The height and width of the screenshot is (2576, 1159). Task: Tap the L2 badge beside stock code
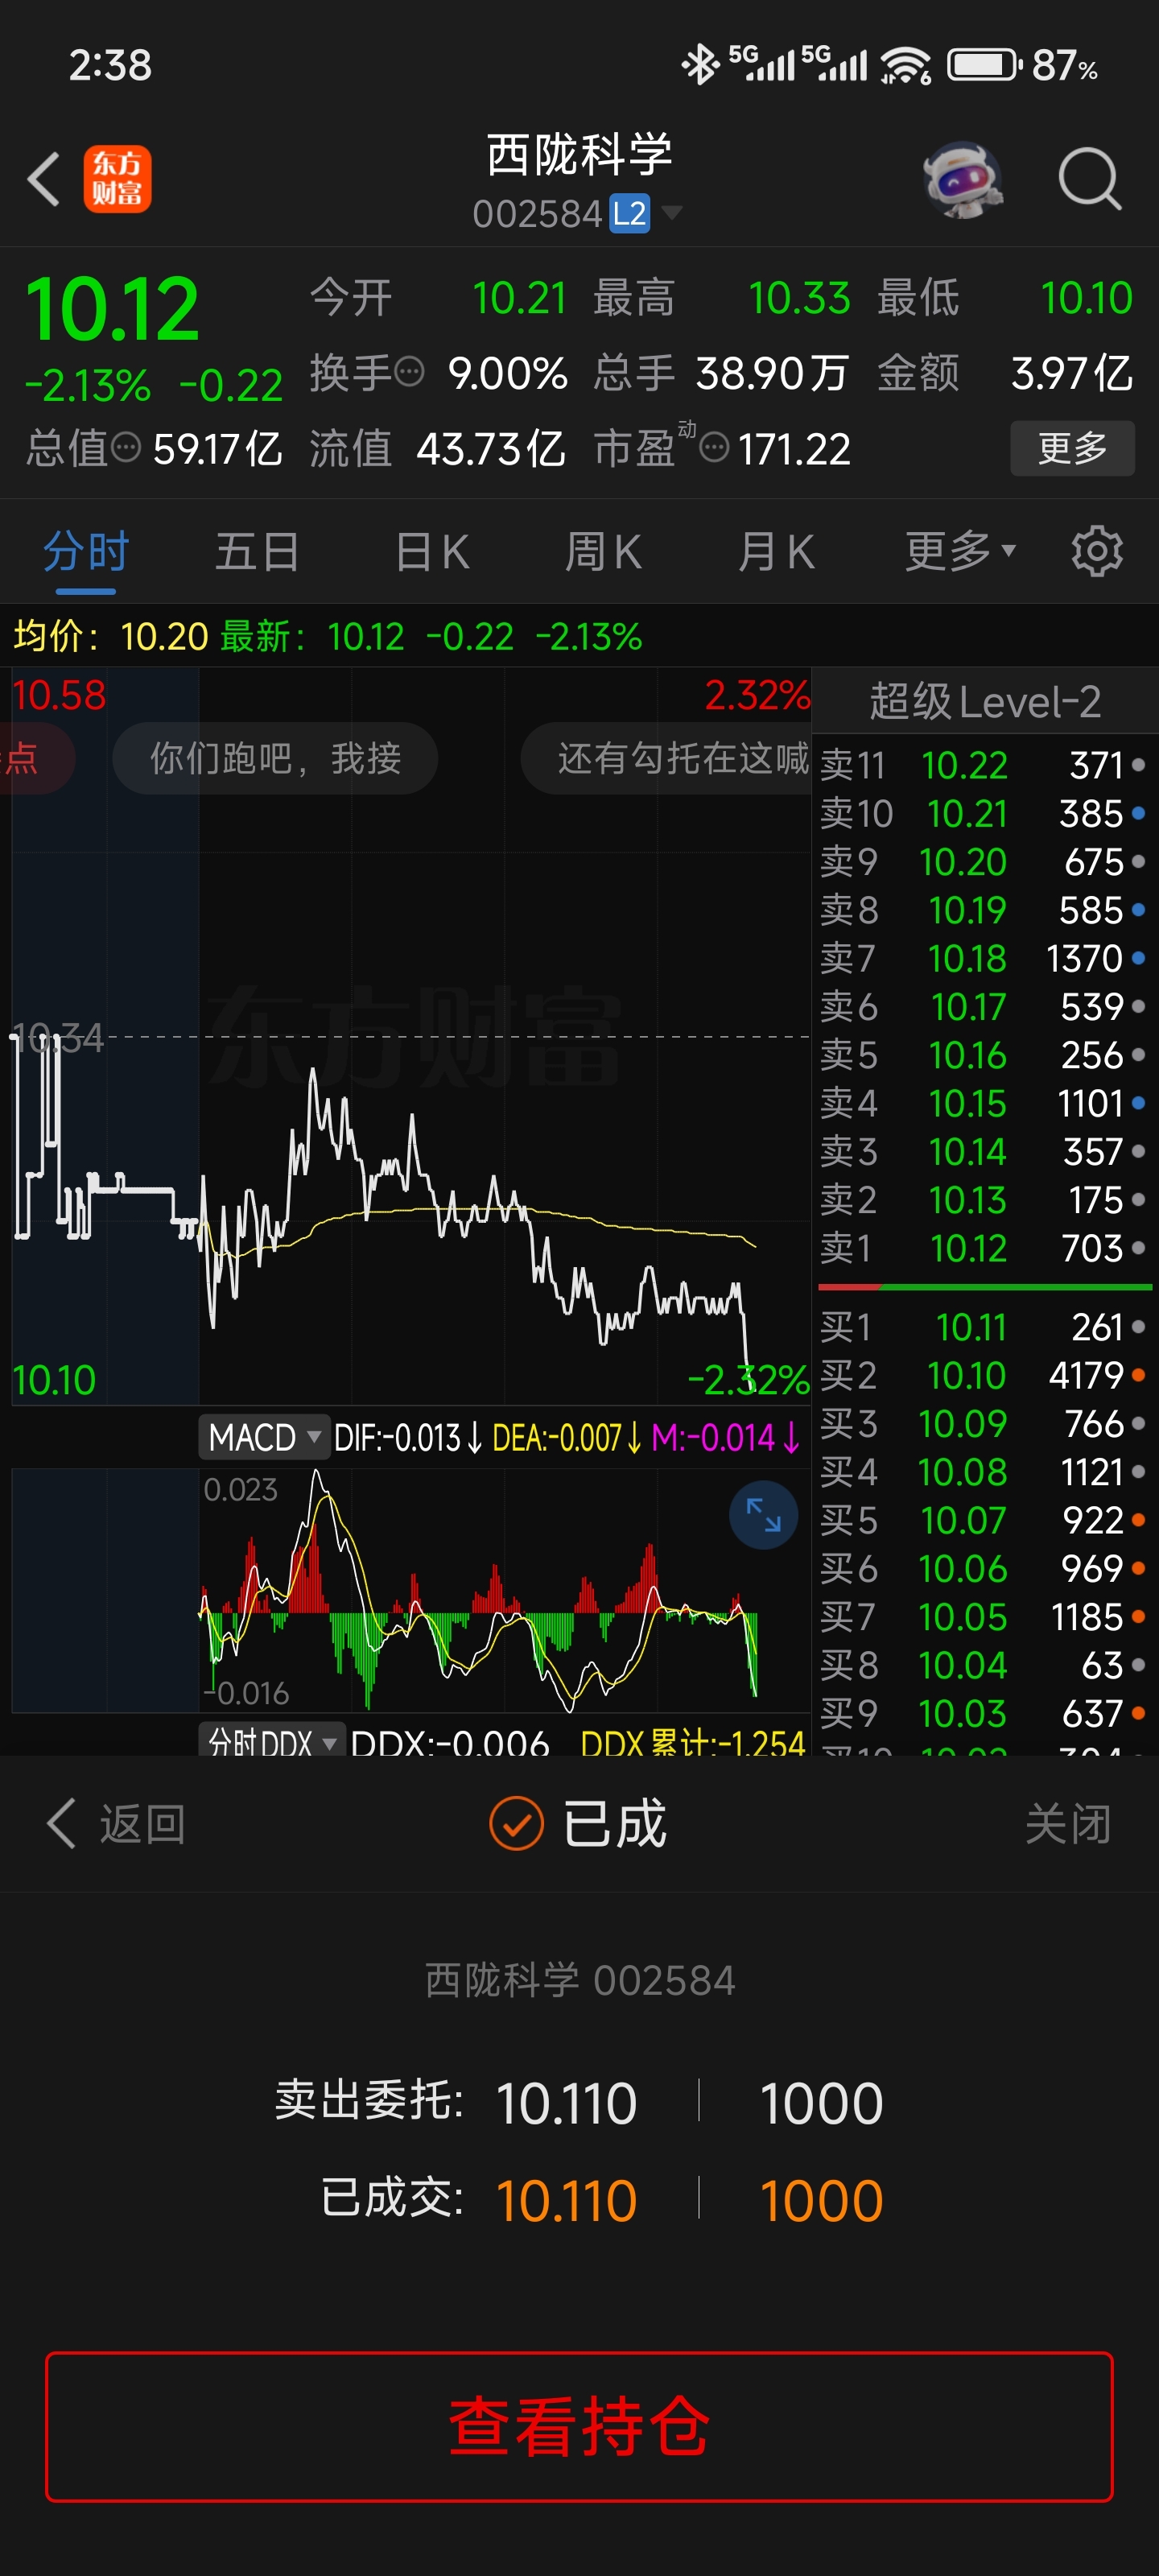tap(630, 214)
